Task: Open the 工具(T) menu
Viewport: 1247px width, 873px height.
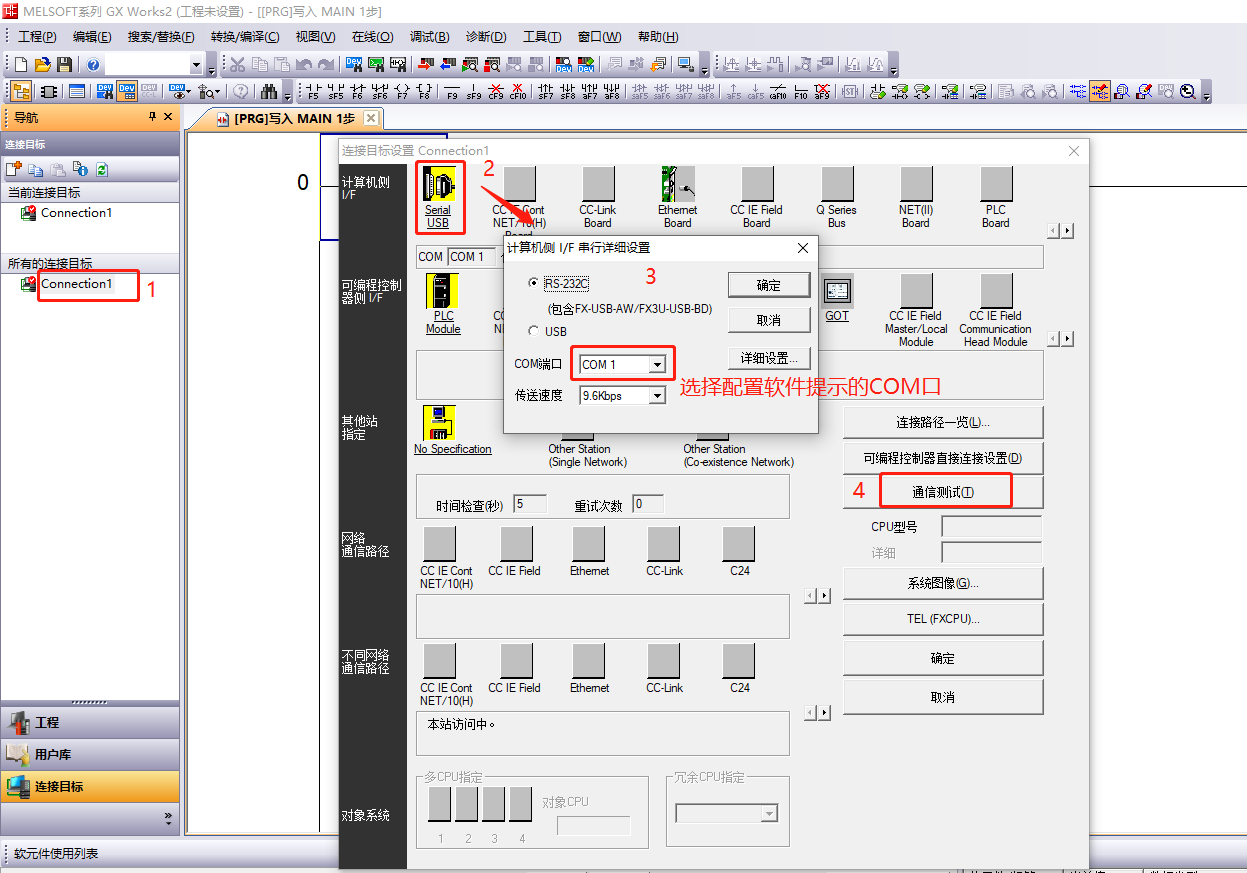Action: 542,37
